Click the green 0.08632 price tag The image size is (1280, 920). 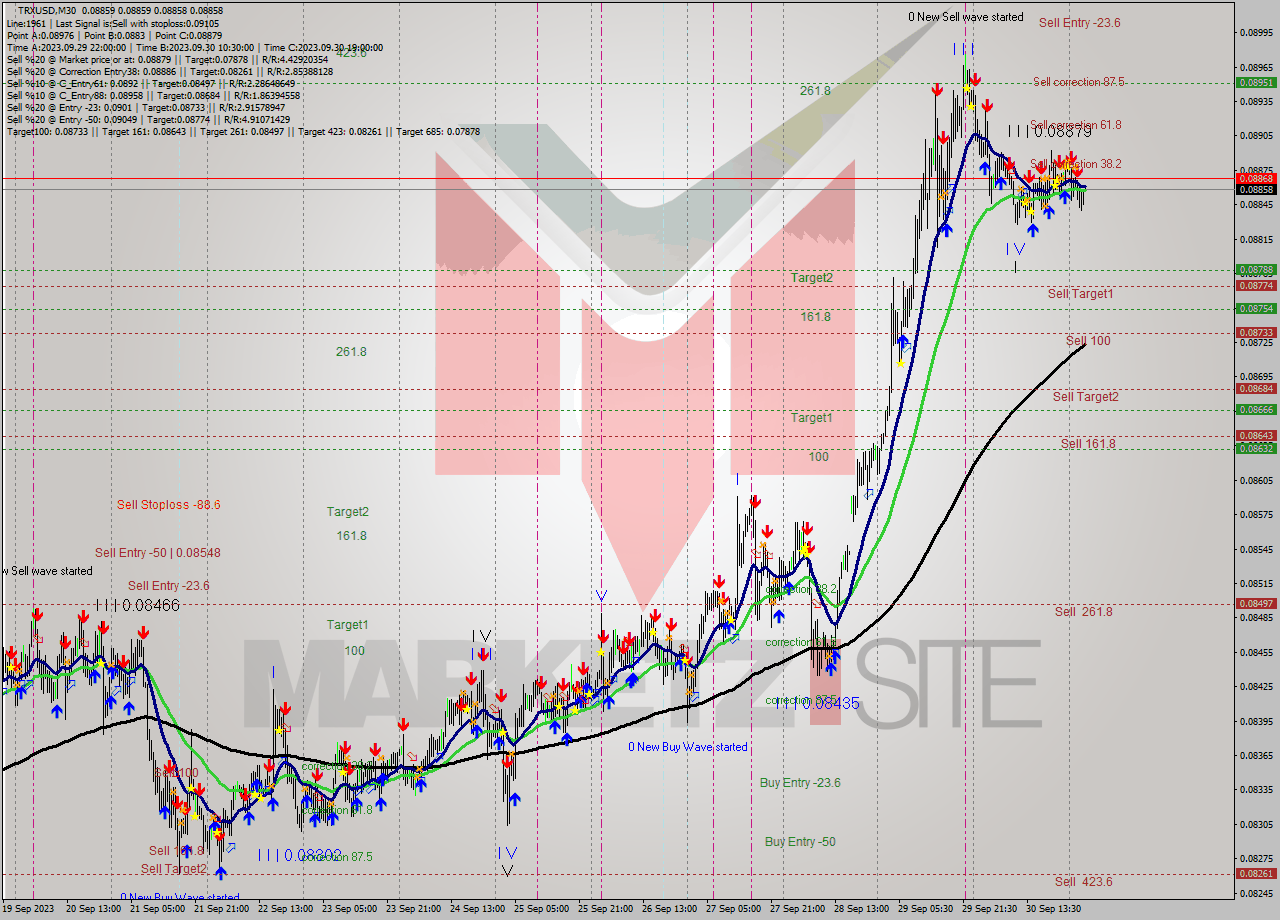[x=1256, y=448]
